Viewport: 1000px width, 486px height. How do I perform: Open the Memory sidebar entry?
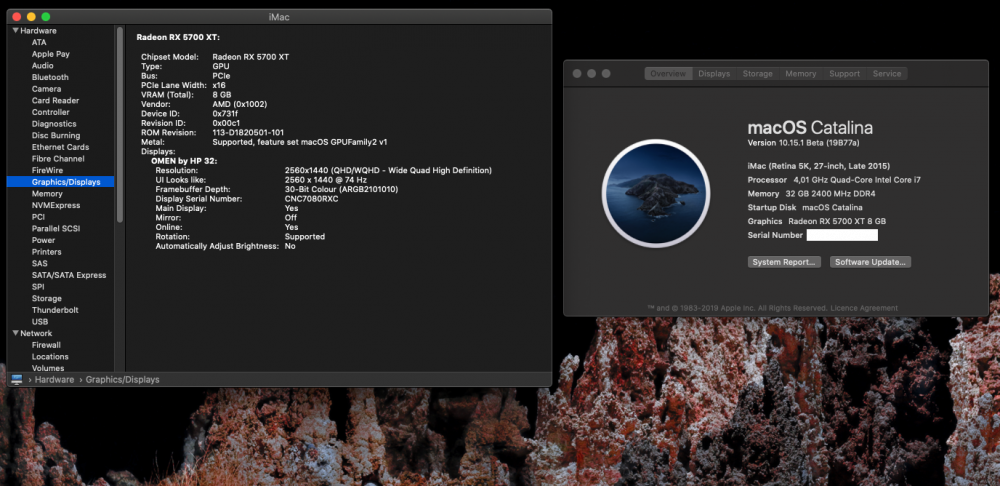[47, 193]
